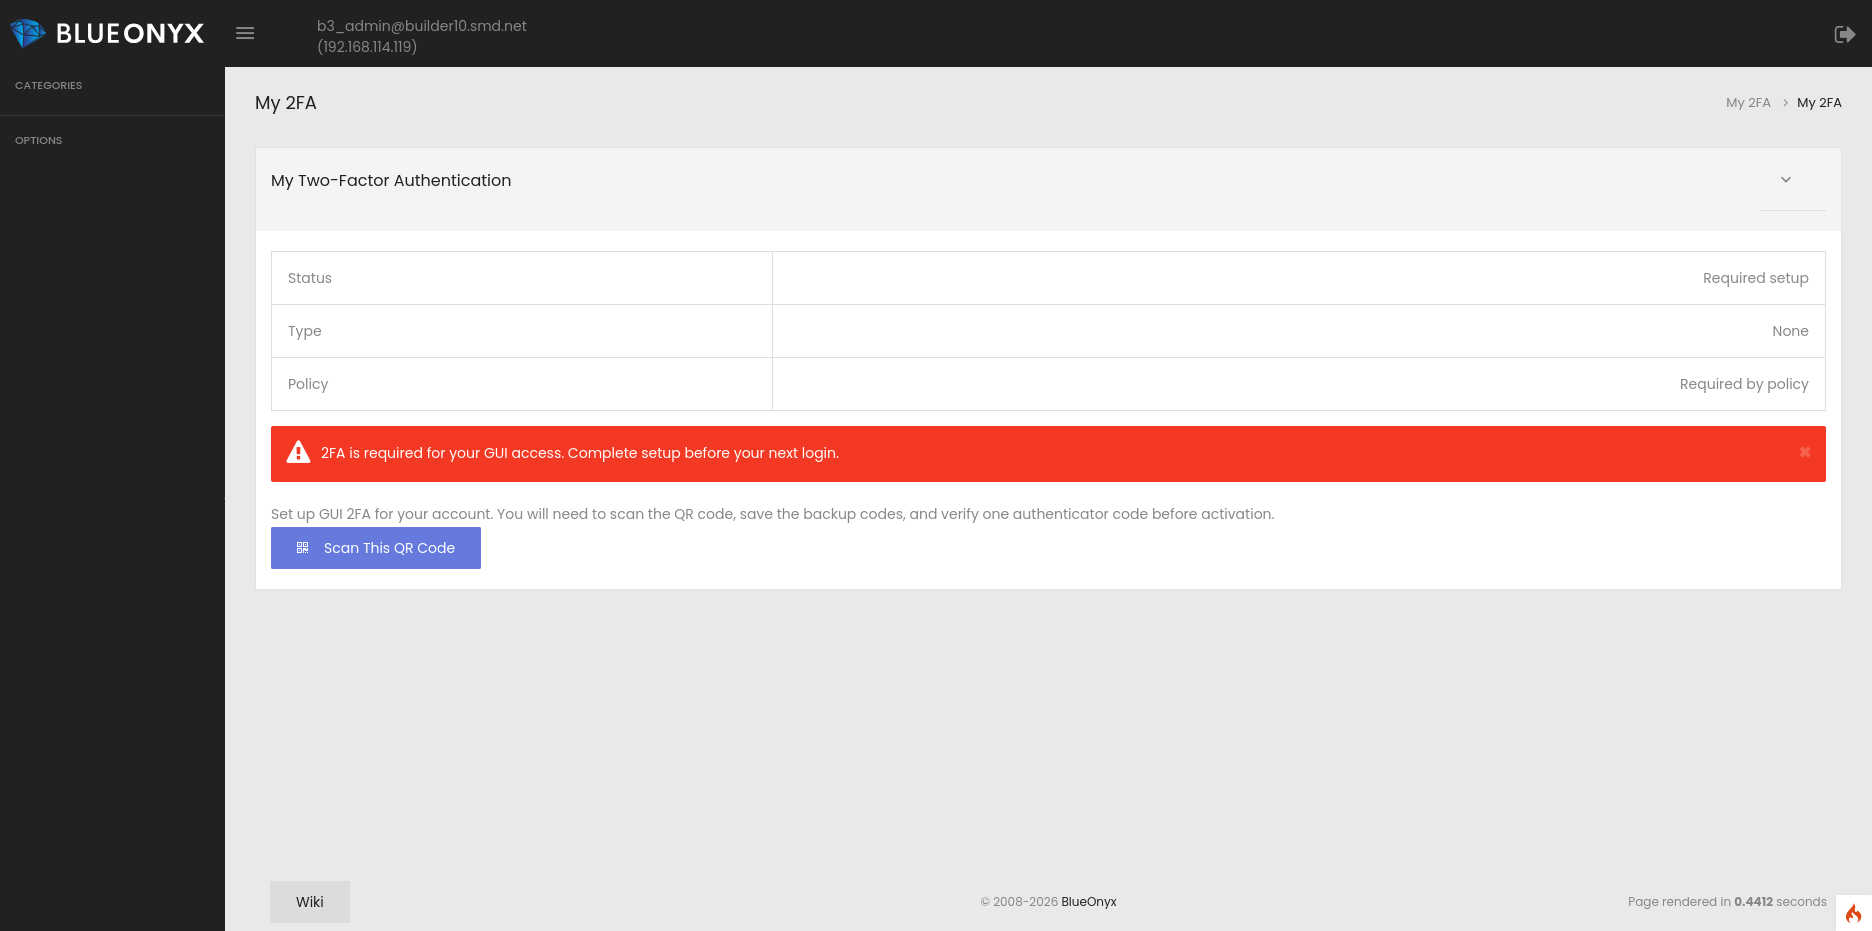
Task: Follow the BlueOnyx link in the copyright footer
Action: click(1088, 902)
